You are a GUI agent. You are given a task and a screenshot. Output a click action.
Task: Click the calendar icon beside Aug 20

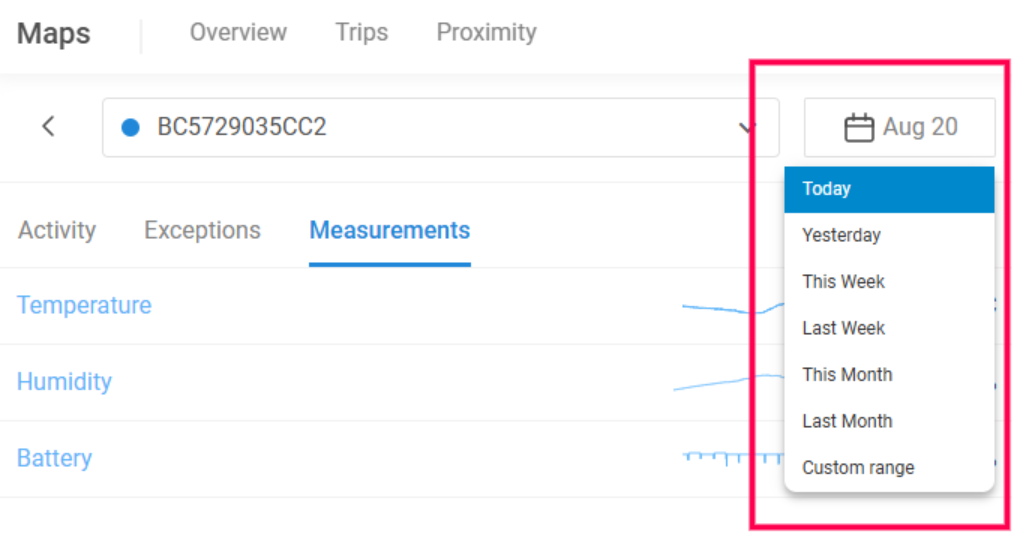[x=859, y=127]
